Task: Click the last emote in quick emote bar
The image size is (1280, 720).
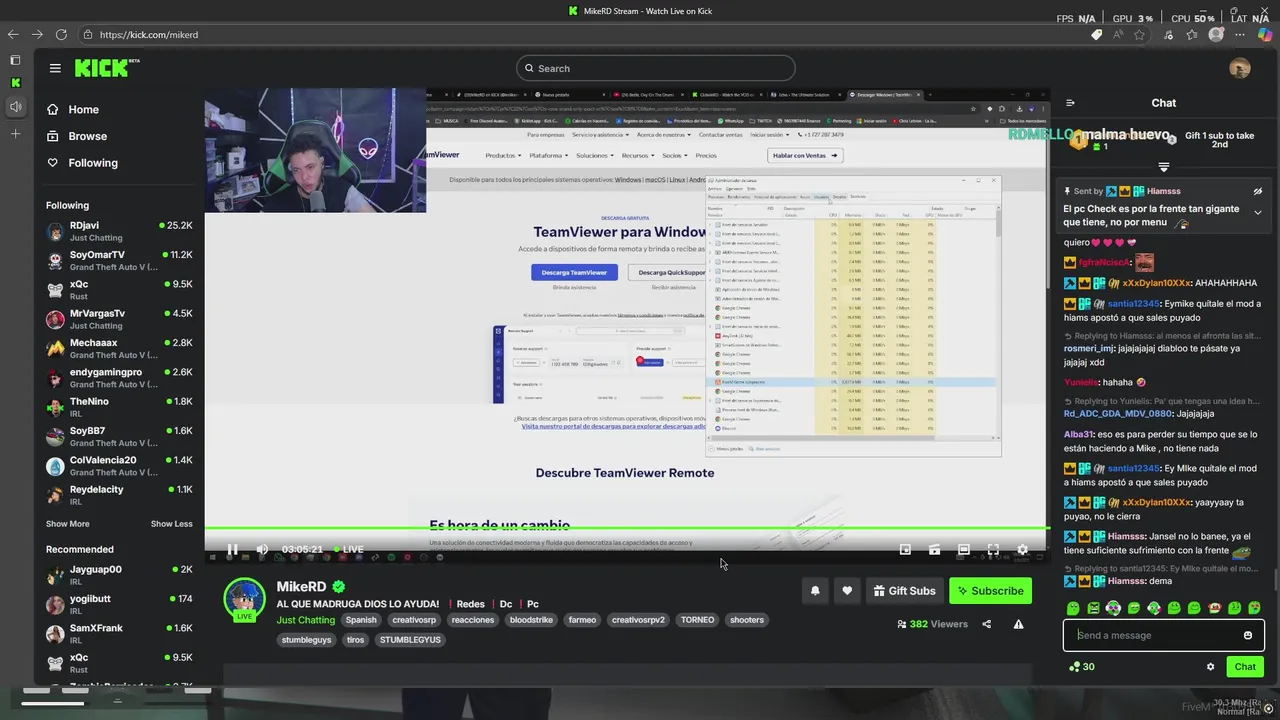Action: click(x=1255, y=608)
